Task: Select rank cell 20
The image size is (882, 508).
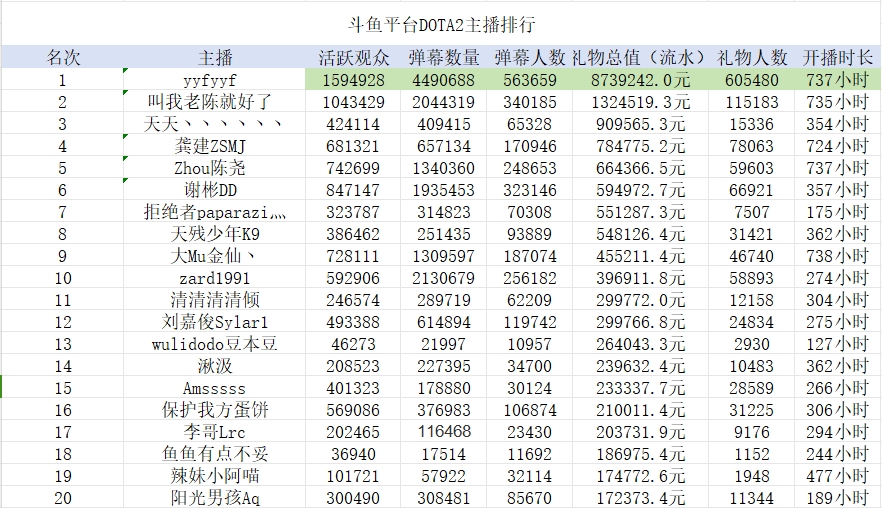Action: [x=62, y=498]
